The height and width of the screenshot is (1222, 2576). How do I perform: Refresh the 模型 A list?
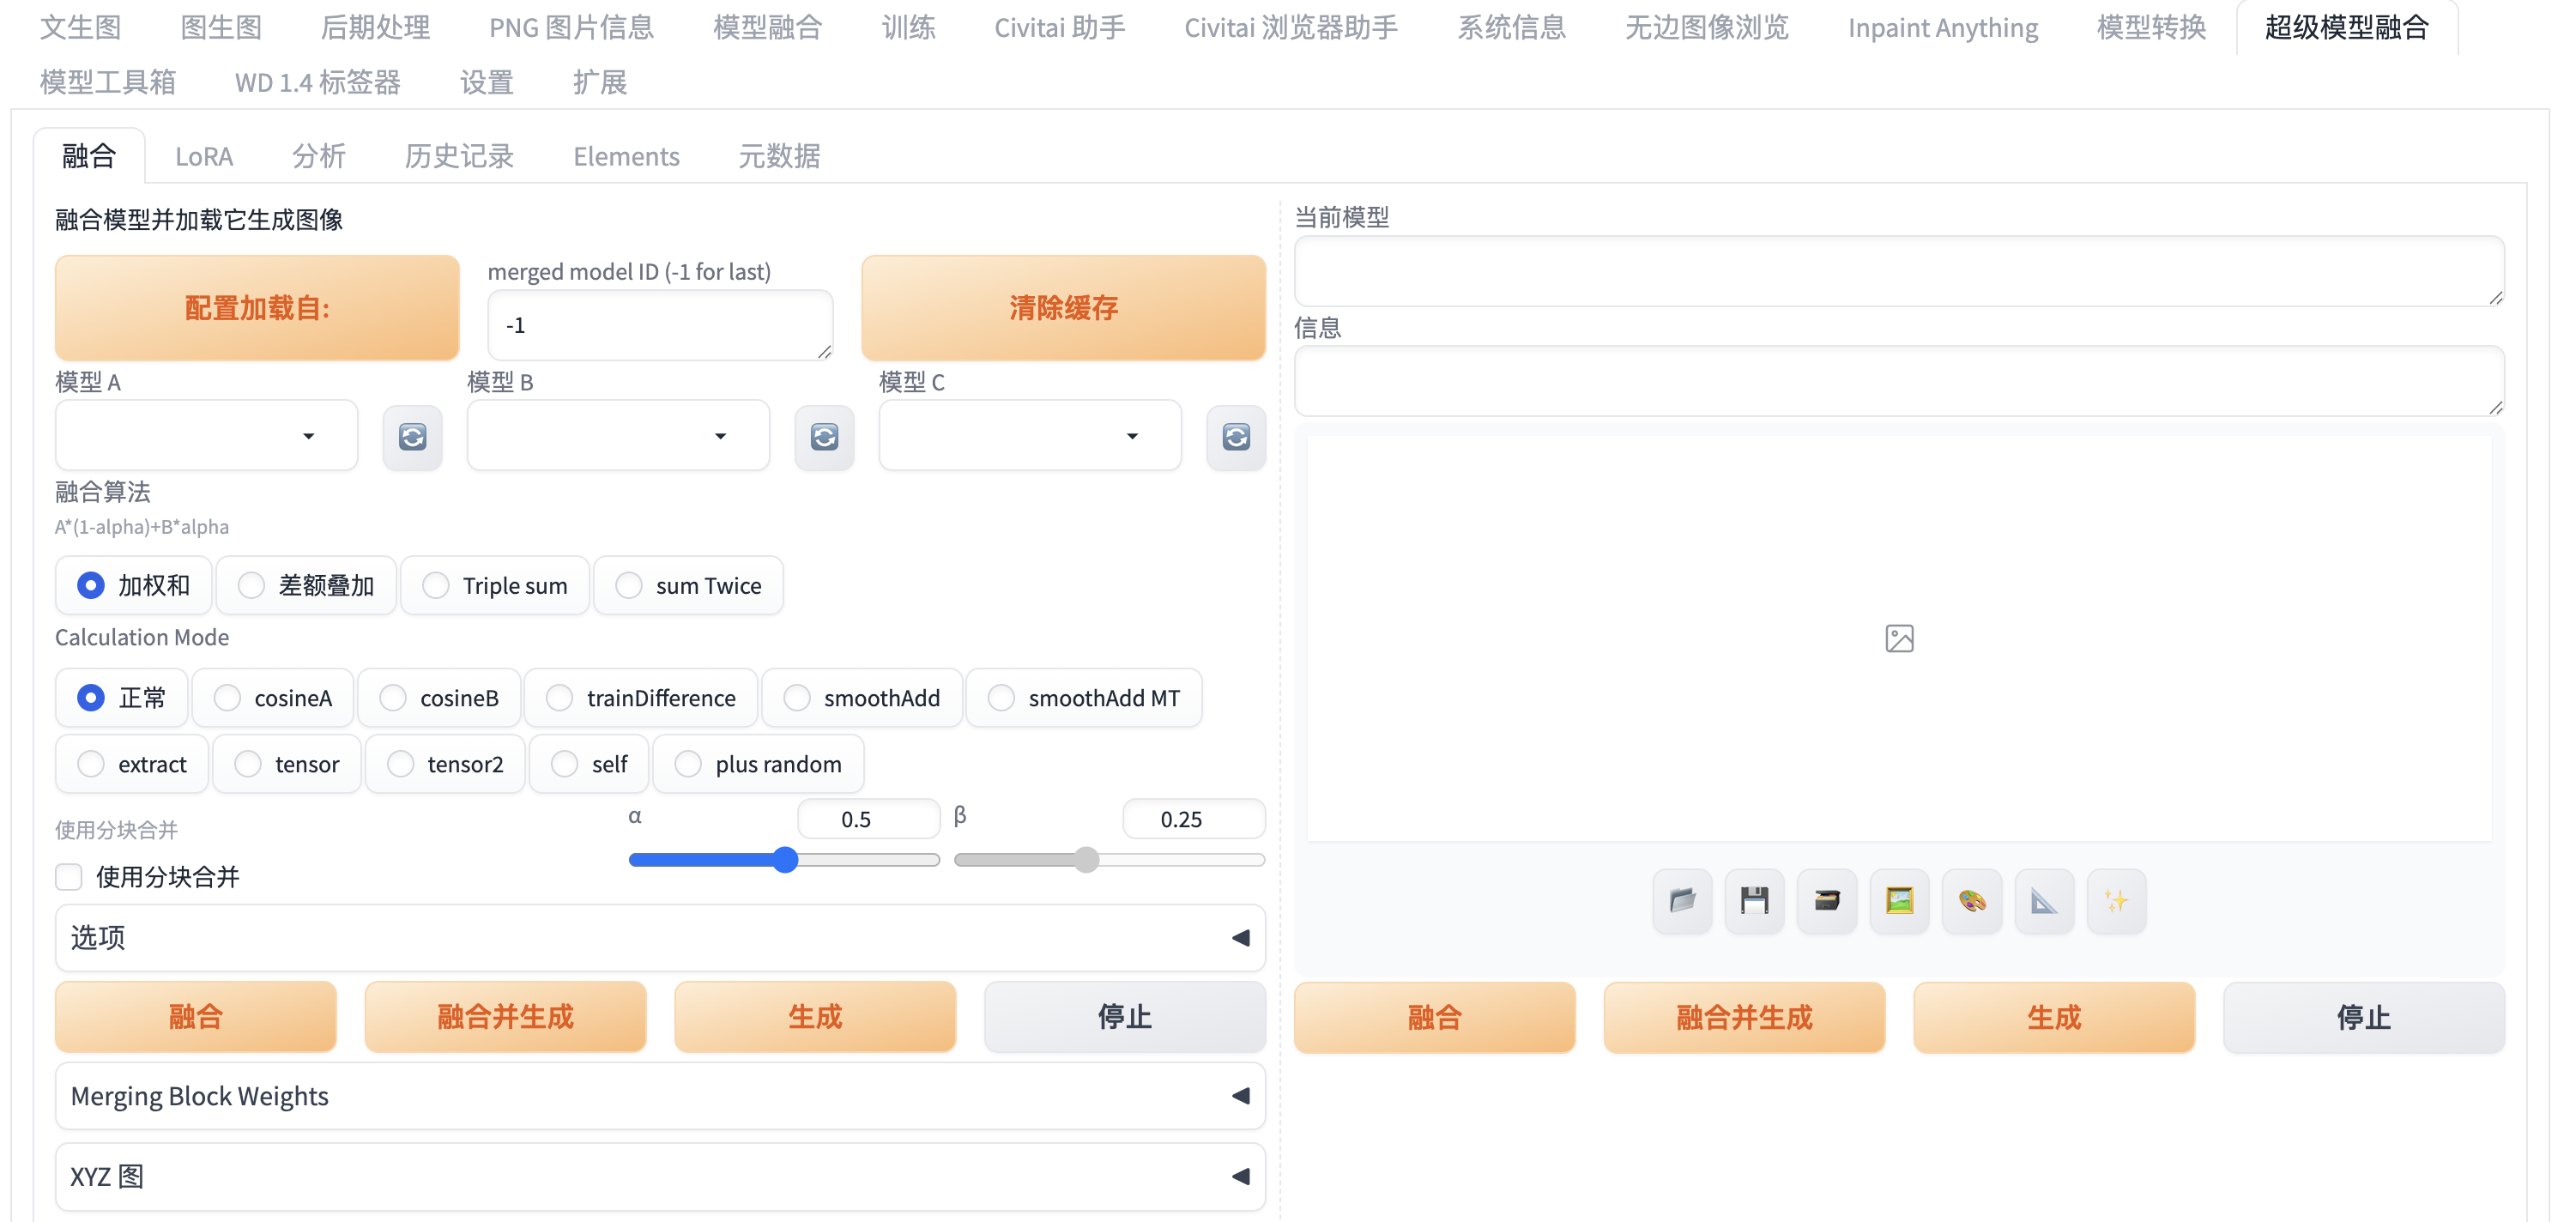(x=412, y=437)
